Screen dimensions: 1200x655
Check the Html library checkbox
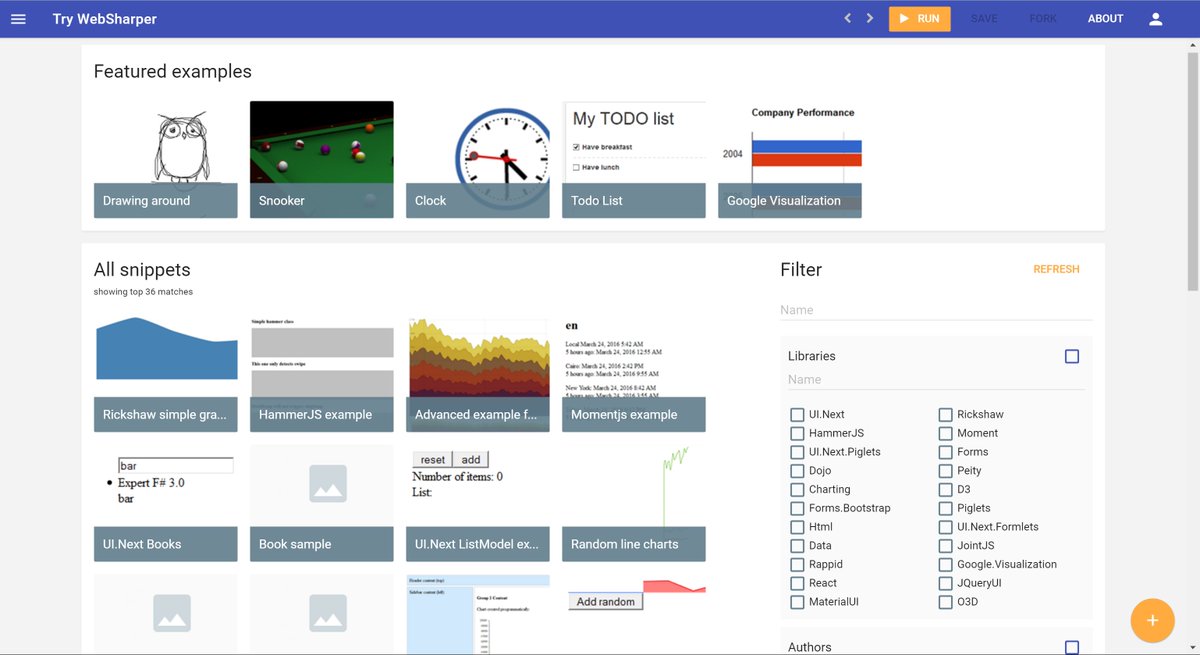point(797,527)
